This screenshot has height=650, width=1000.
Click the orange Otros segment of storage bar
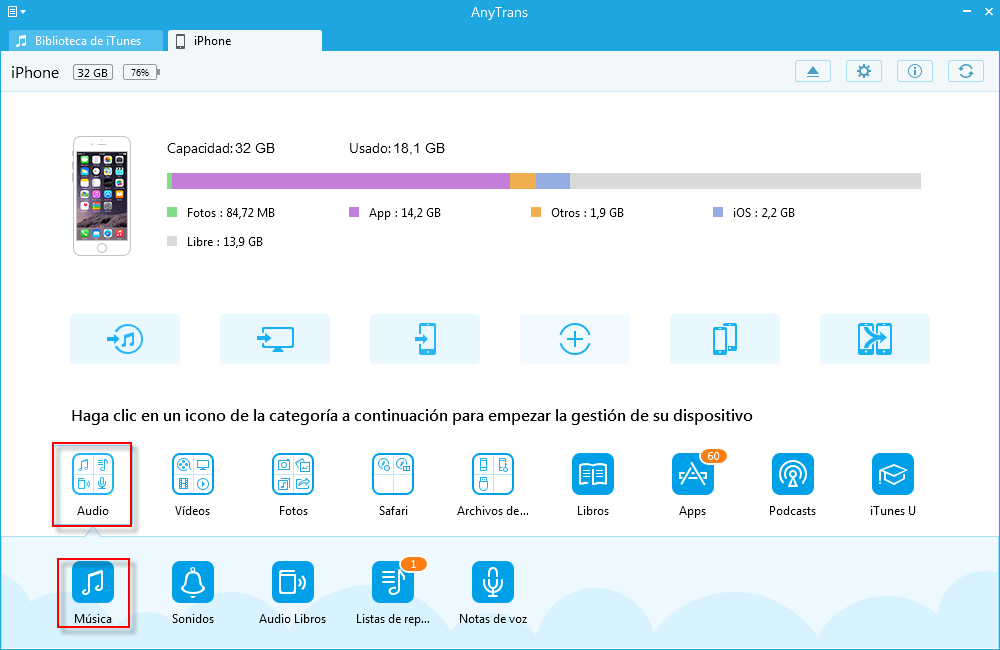coord(523,181)
